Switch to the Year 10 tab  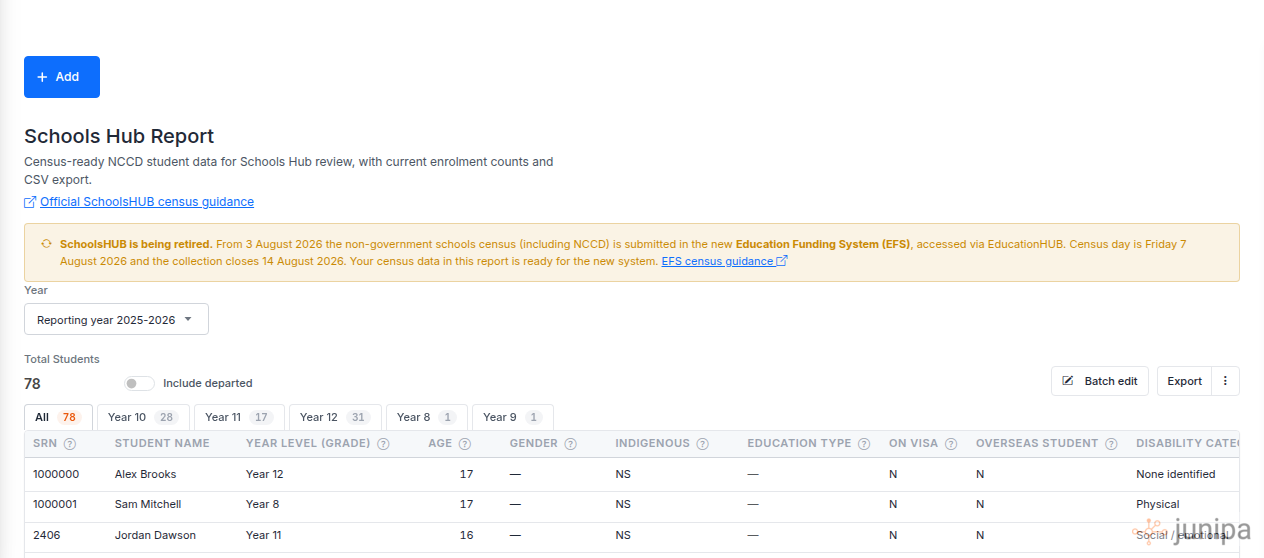click(x=142, y=417)
